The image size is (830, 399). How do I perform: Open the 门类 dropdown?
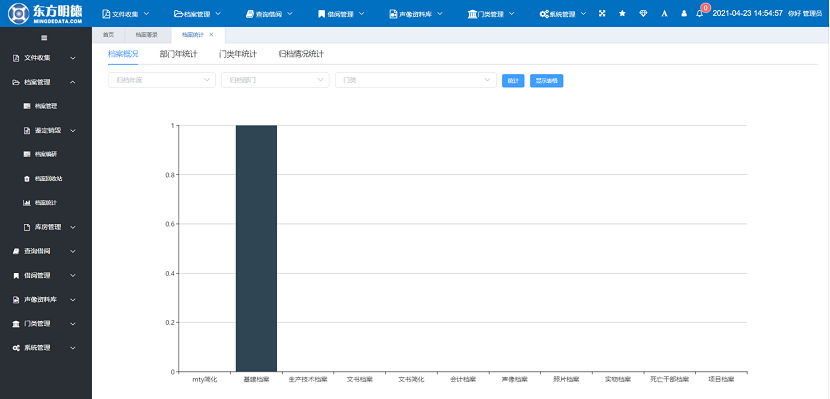[x=416, y=80]
